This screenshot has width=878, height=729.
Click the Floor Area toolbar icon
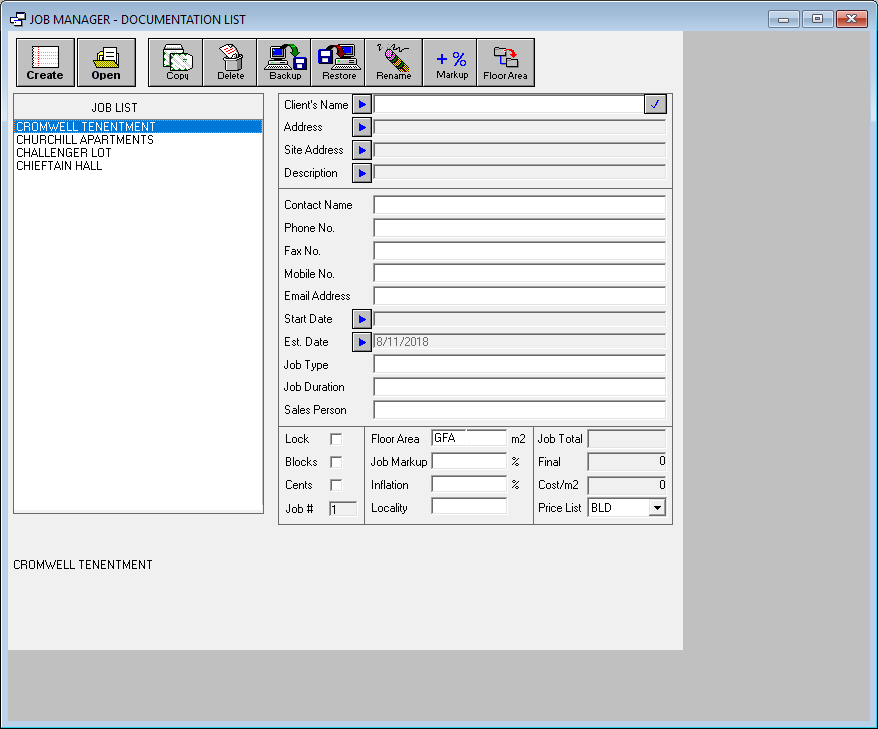point(505,62)
